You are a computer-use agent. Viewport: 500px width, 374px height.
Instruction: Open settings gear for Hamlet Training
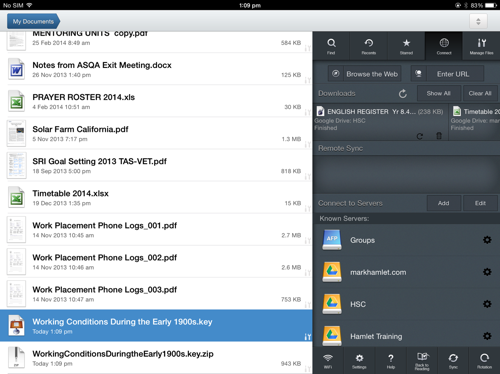click(487, 336)
